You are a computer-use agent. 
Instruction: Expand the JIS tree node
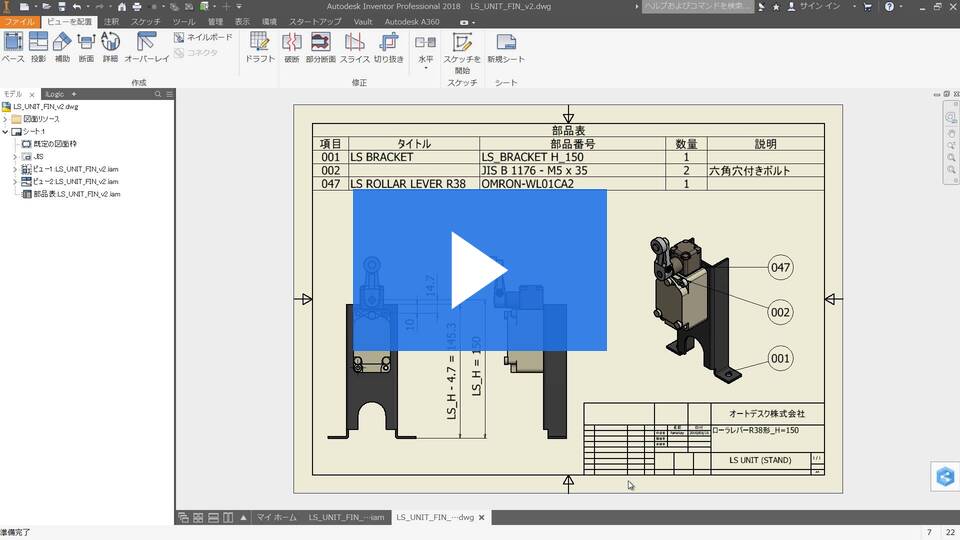[x=15, y=157]
